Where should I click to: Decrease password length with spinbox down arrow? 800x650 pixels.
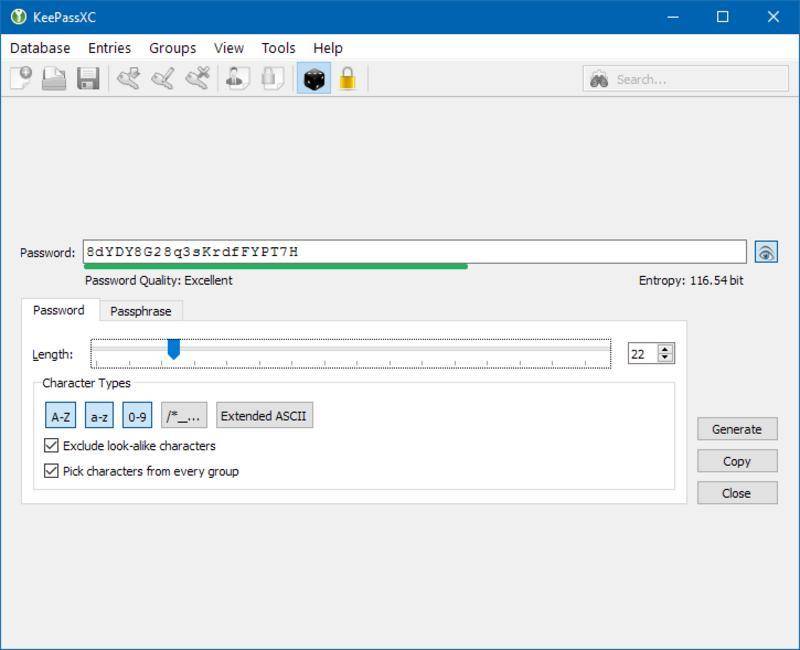pos(666,358)
